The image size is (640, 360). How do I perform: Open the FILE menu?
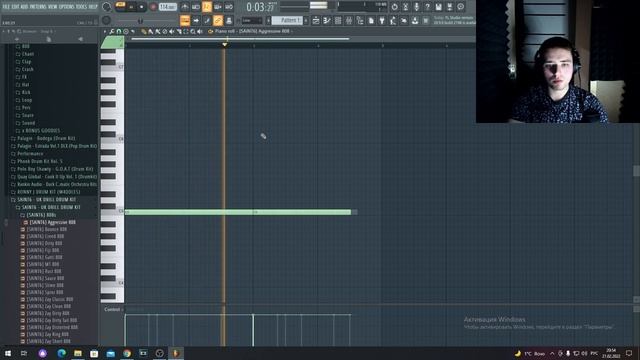(x=6, y=7)
